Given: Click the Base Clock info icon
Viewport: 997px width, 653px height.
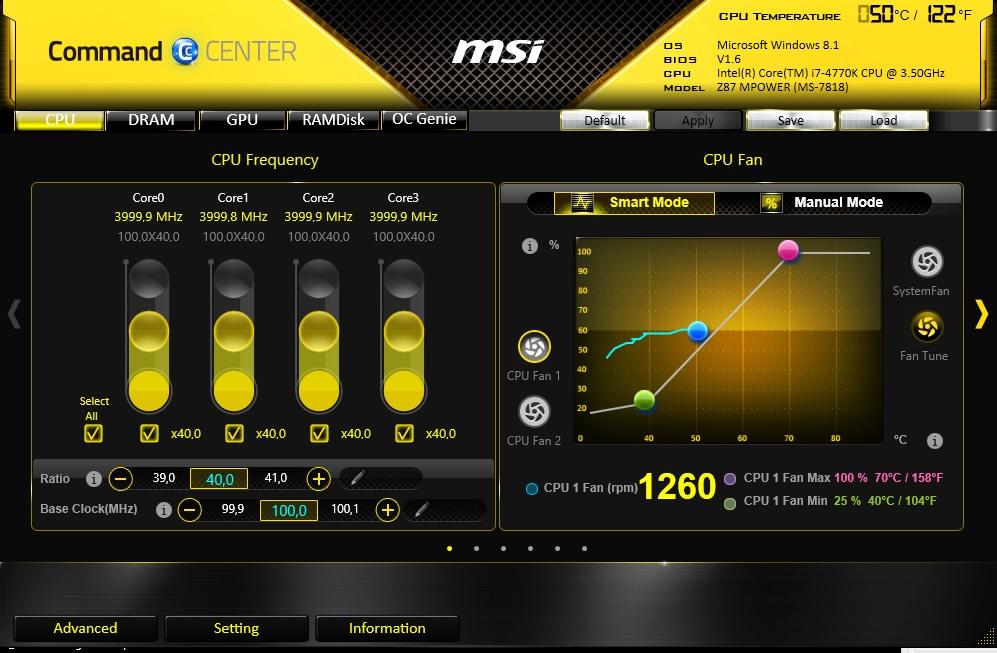Looking at the screenshot, I should [163, 510].
